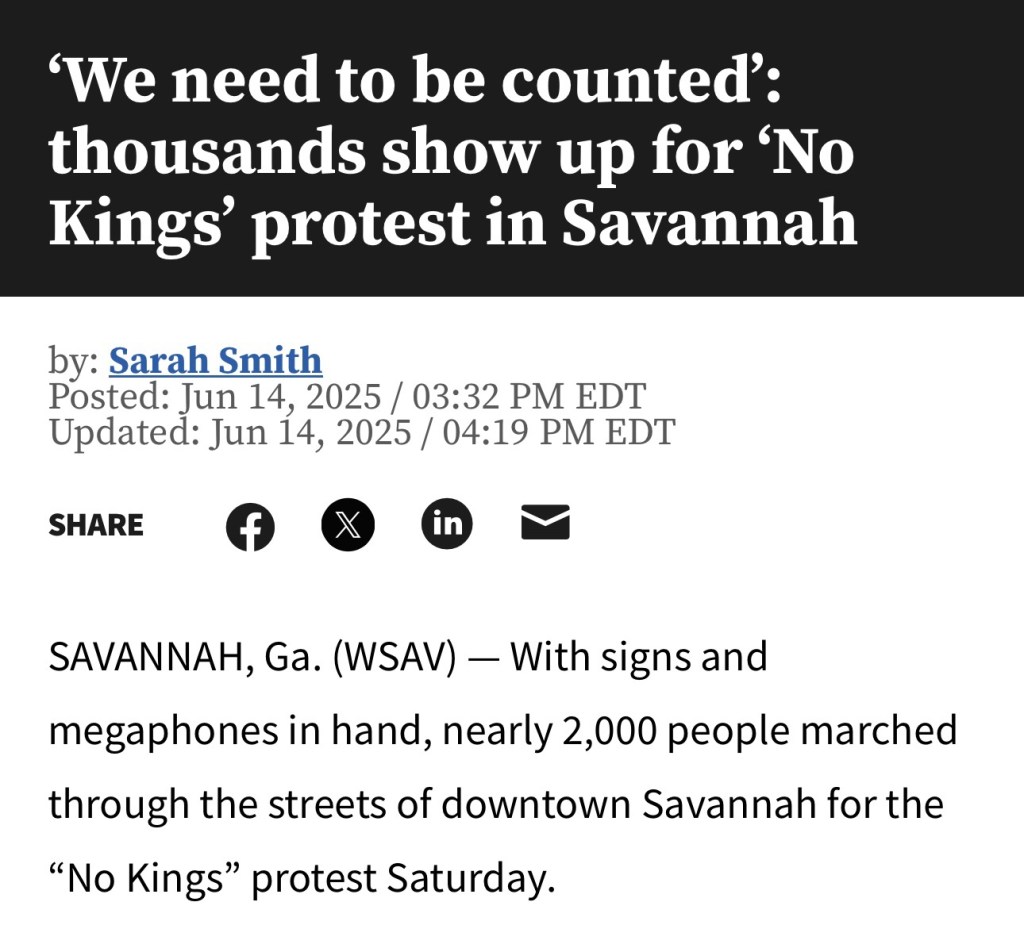This screenshot has width=1024, height=948.
Task: Open author Sarah Smith's profile link
Action: 215,360
